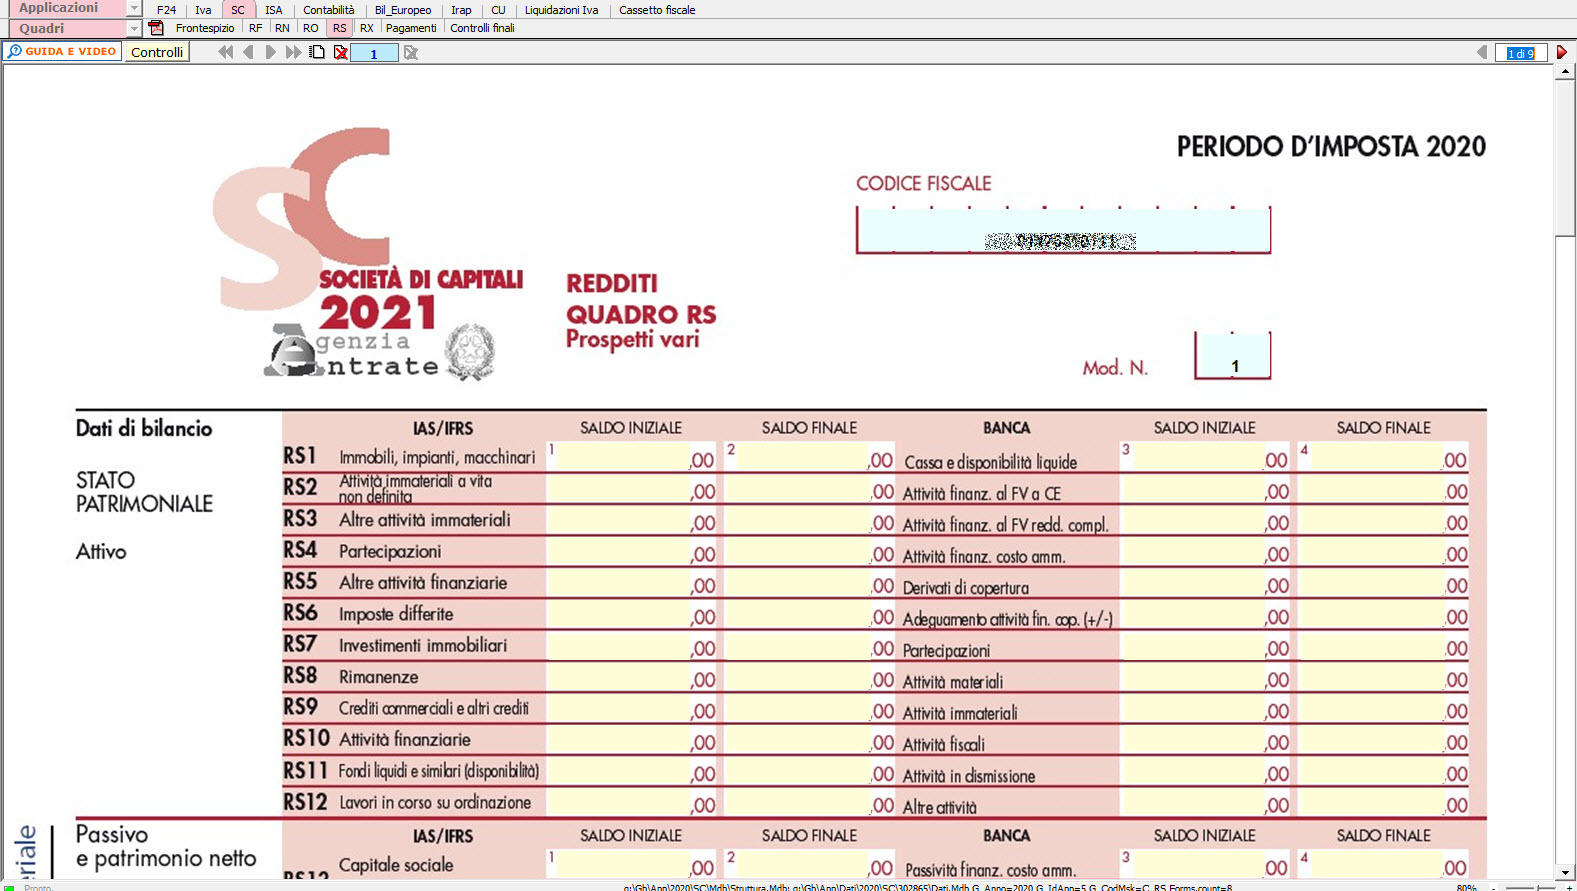This screenshot has width=1577, height=891.
Task: Click RS10 Attività finanziarie saldo finale field
Action: point(809,740)
